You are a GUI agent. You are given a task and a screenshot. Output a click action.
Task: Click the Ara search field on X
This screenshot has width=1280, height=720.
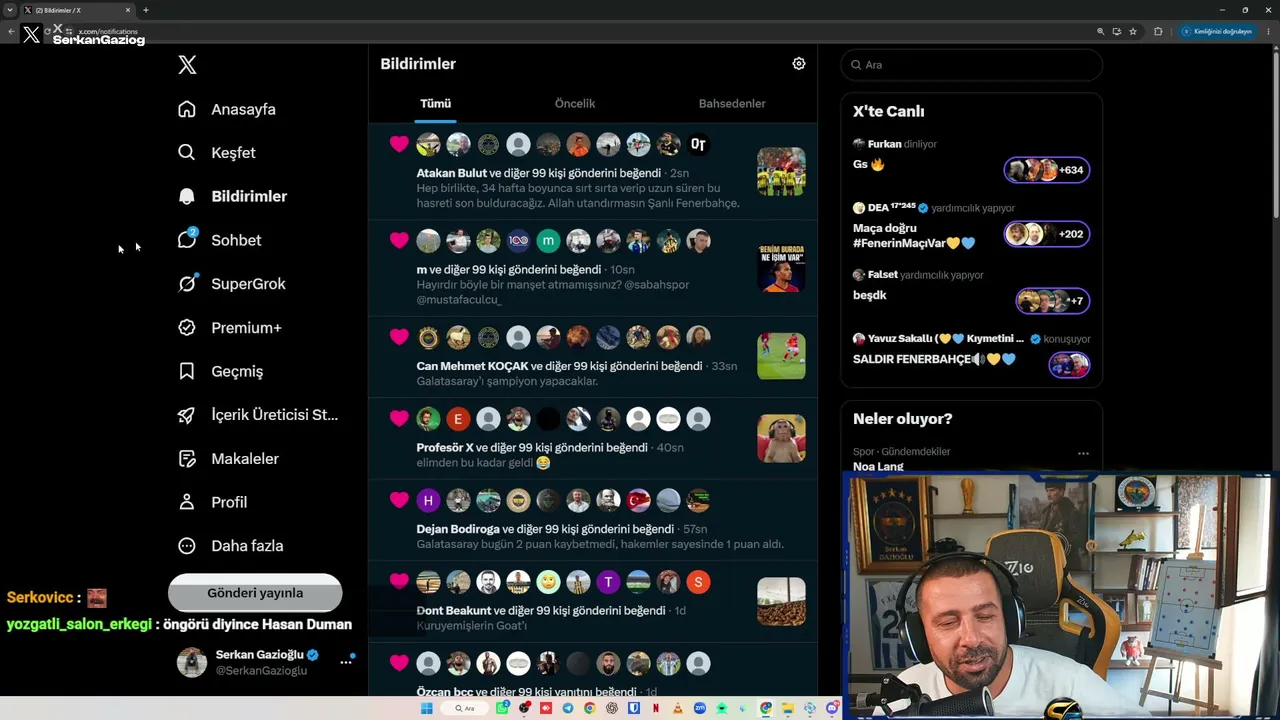click(972, 65)
